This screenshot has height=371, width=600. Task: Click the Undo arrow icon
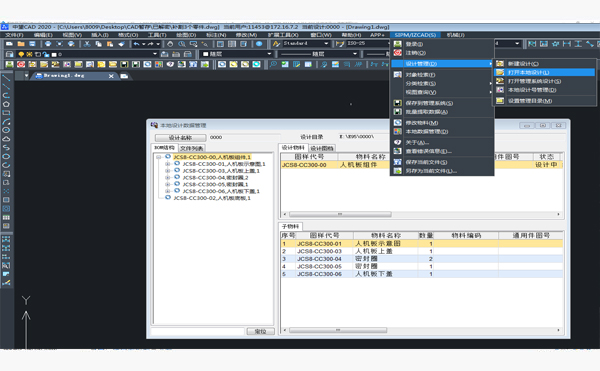(137, 44)
